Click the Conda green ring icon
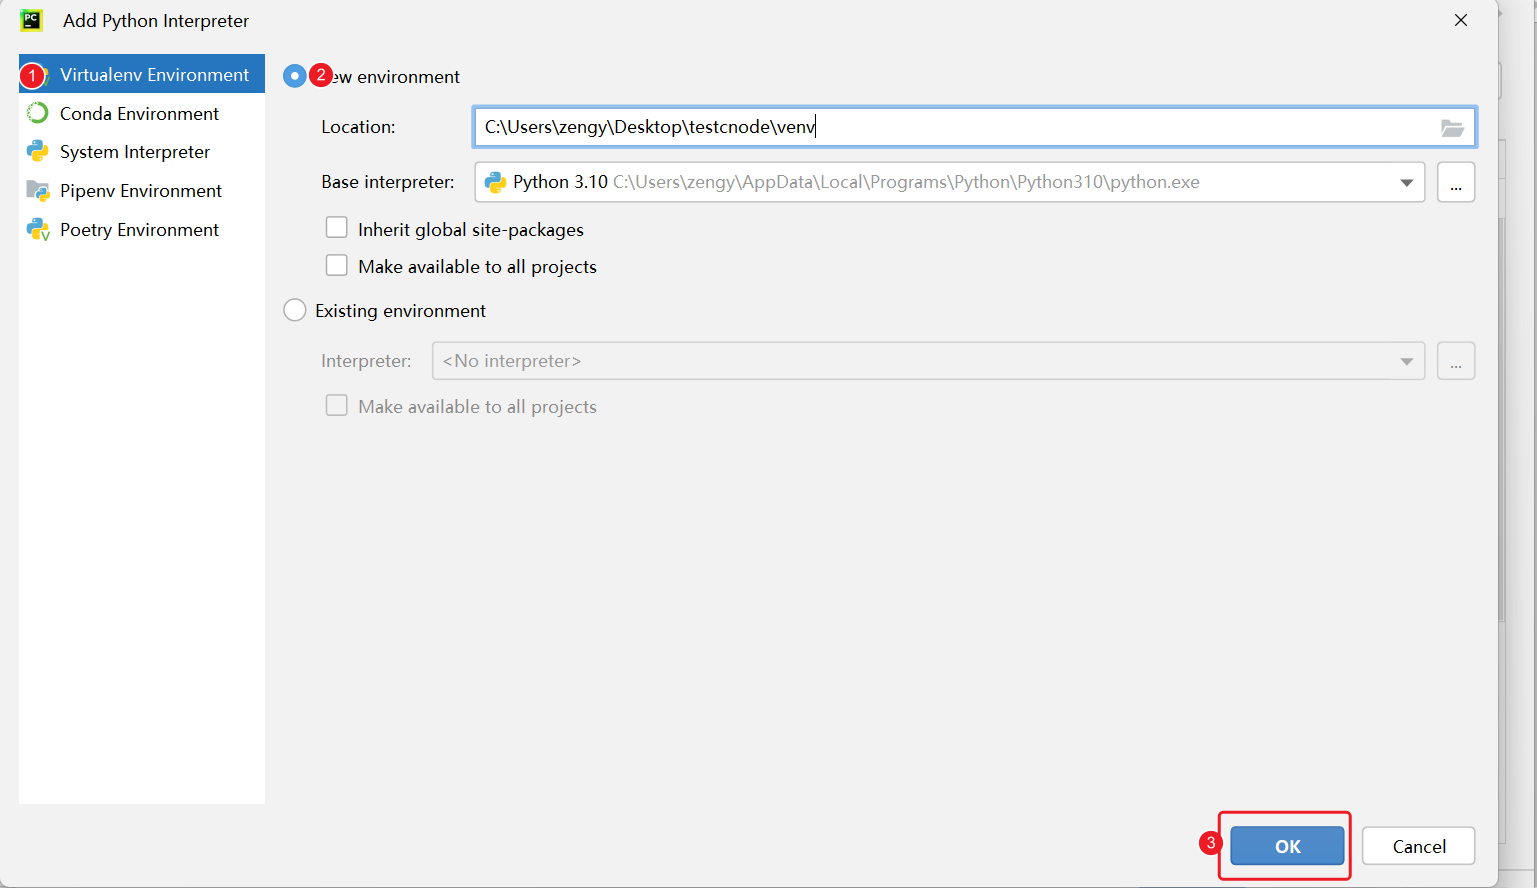Screen dimensions: 1537x888 tap(38, 113)
